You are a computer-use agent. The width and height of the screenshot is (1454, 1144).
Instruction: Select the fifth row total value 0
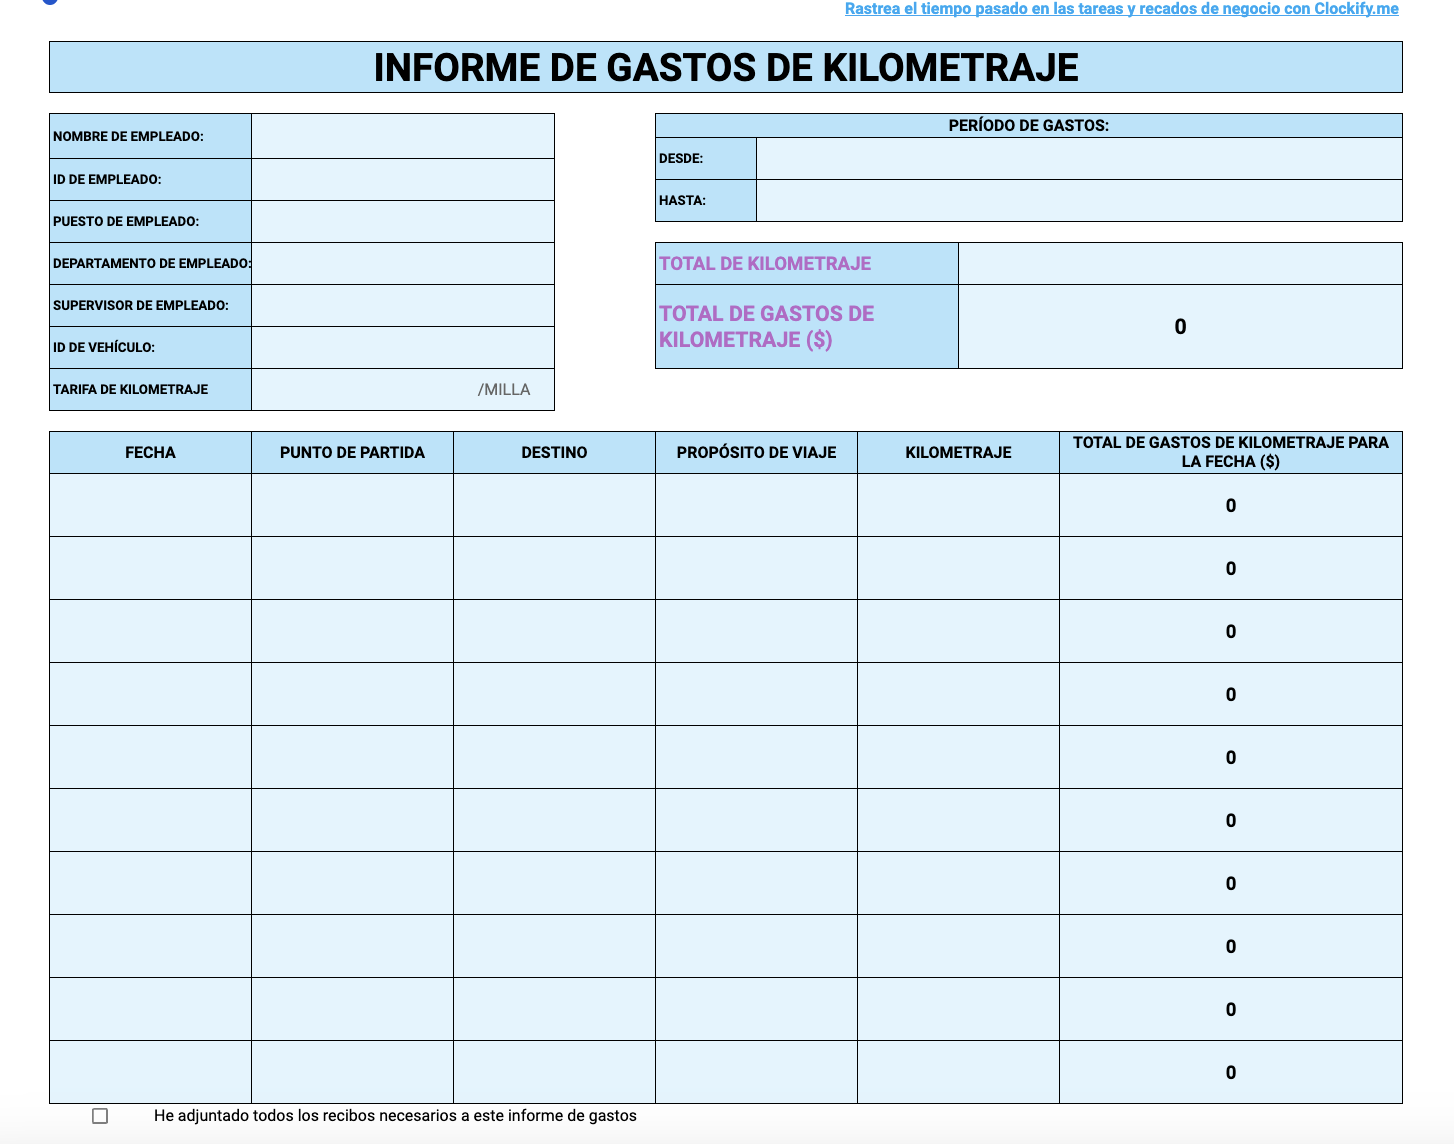1231,757
